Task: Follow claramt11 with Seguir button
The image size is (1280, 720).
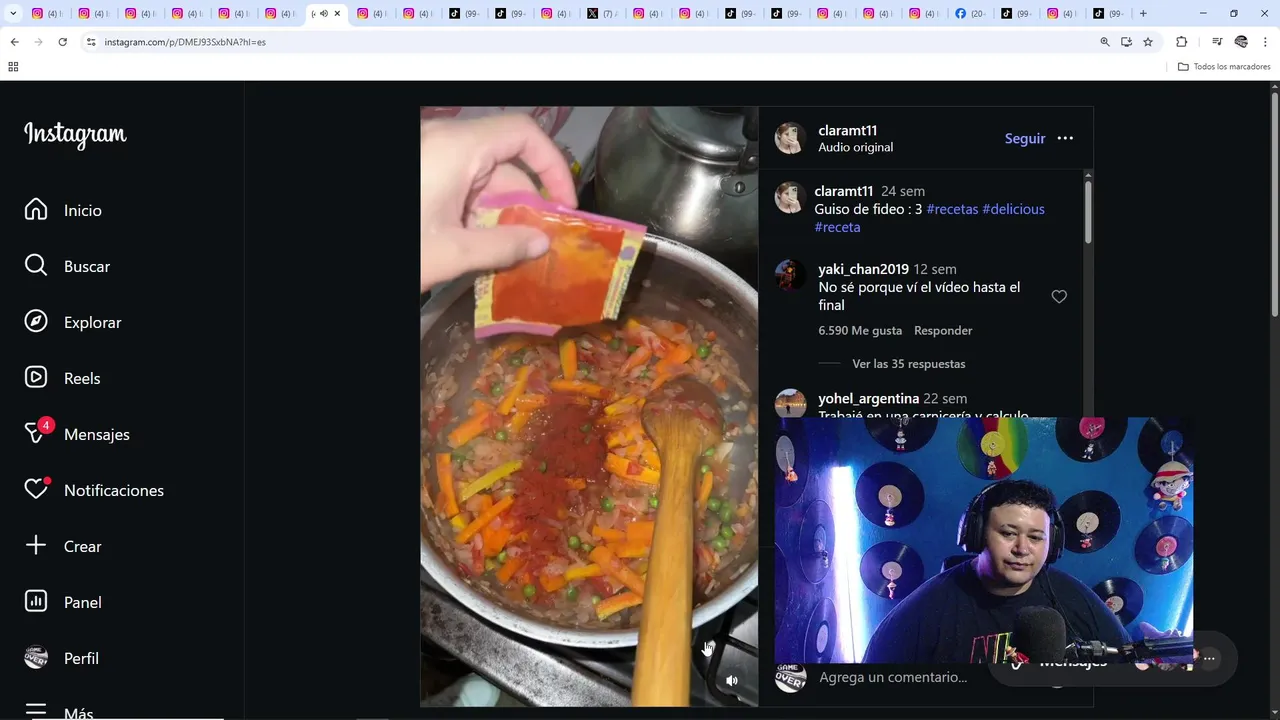Action: click(1025, 139)
